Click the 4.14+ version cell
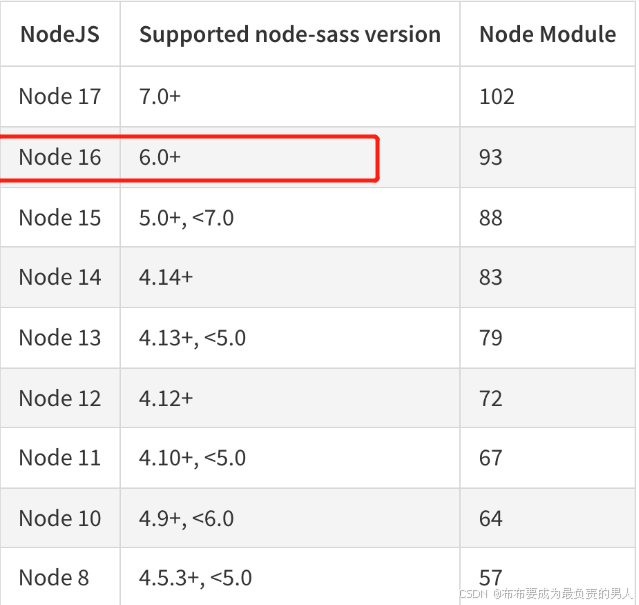 [166, 277]
